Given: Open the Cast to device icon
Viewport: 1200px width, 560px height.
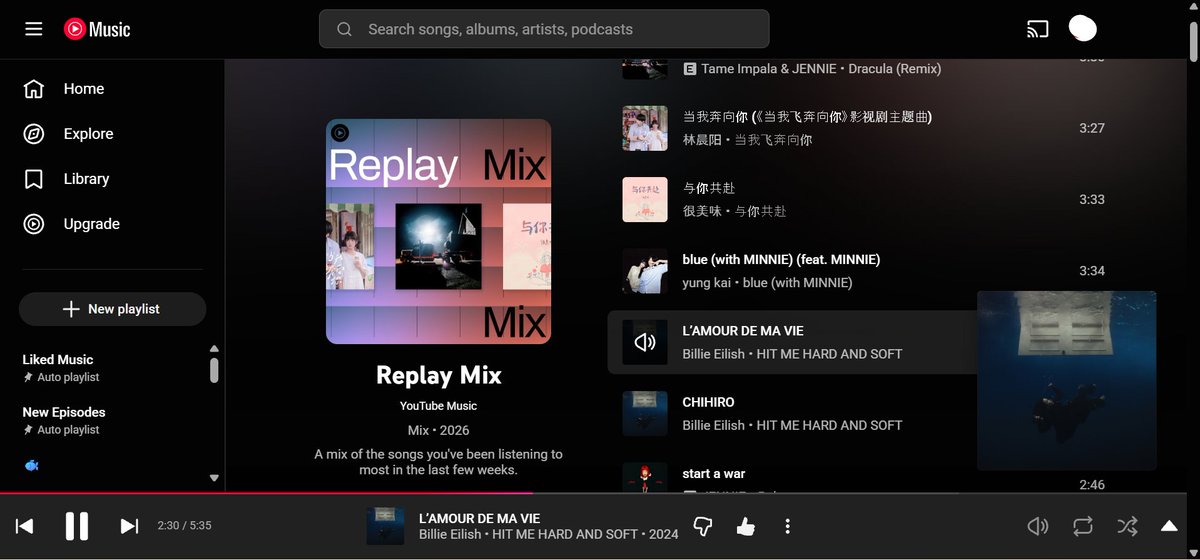Looking at the screenshot, I should [1038, 29].
